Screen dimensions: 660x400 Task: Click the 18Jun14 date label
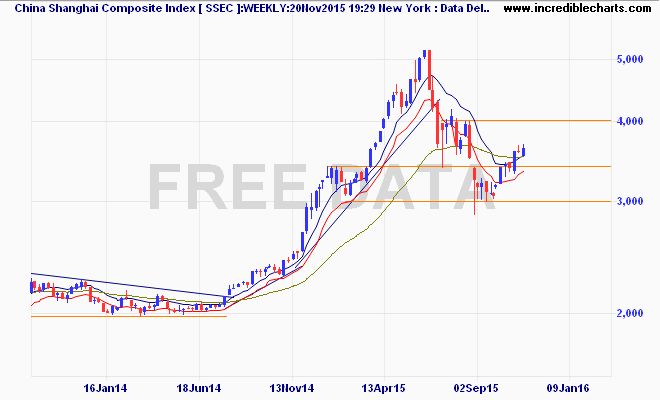pyautogui.click(x=199, y=388)
